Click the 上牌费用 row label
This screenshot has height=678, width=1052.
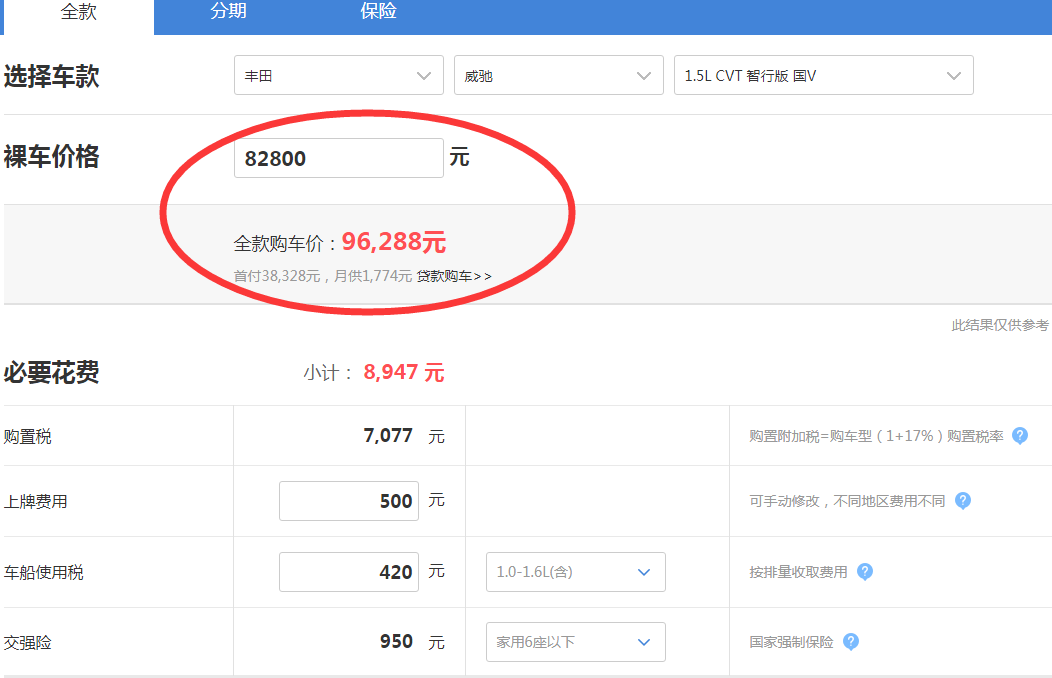tap(36, 502)
